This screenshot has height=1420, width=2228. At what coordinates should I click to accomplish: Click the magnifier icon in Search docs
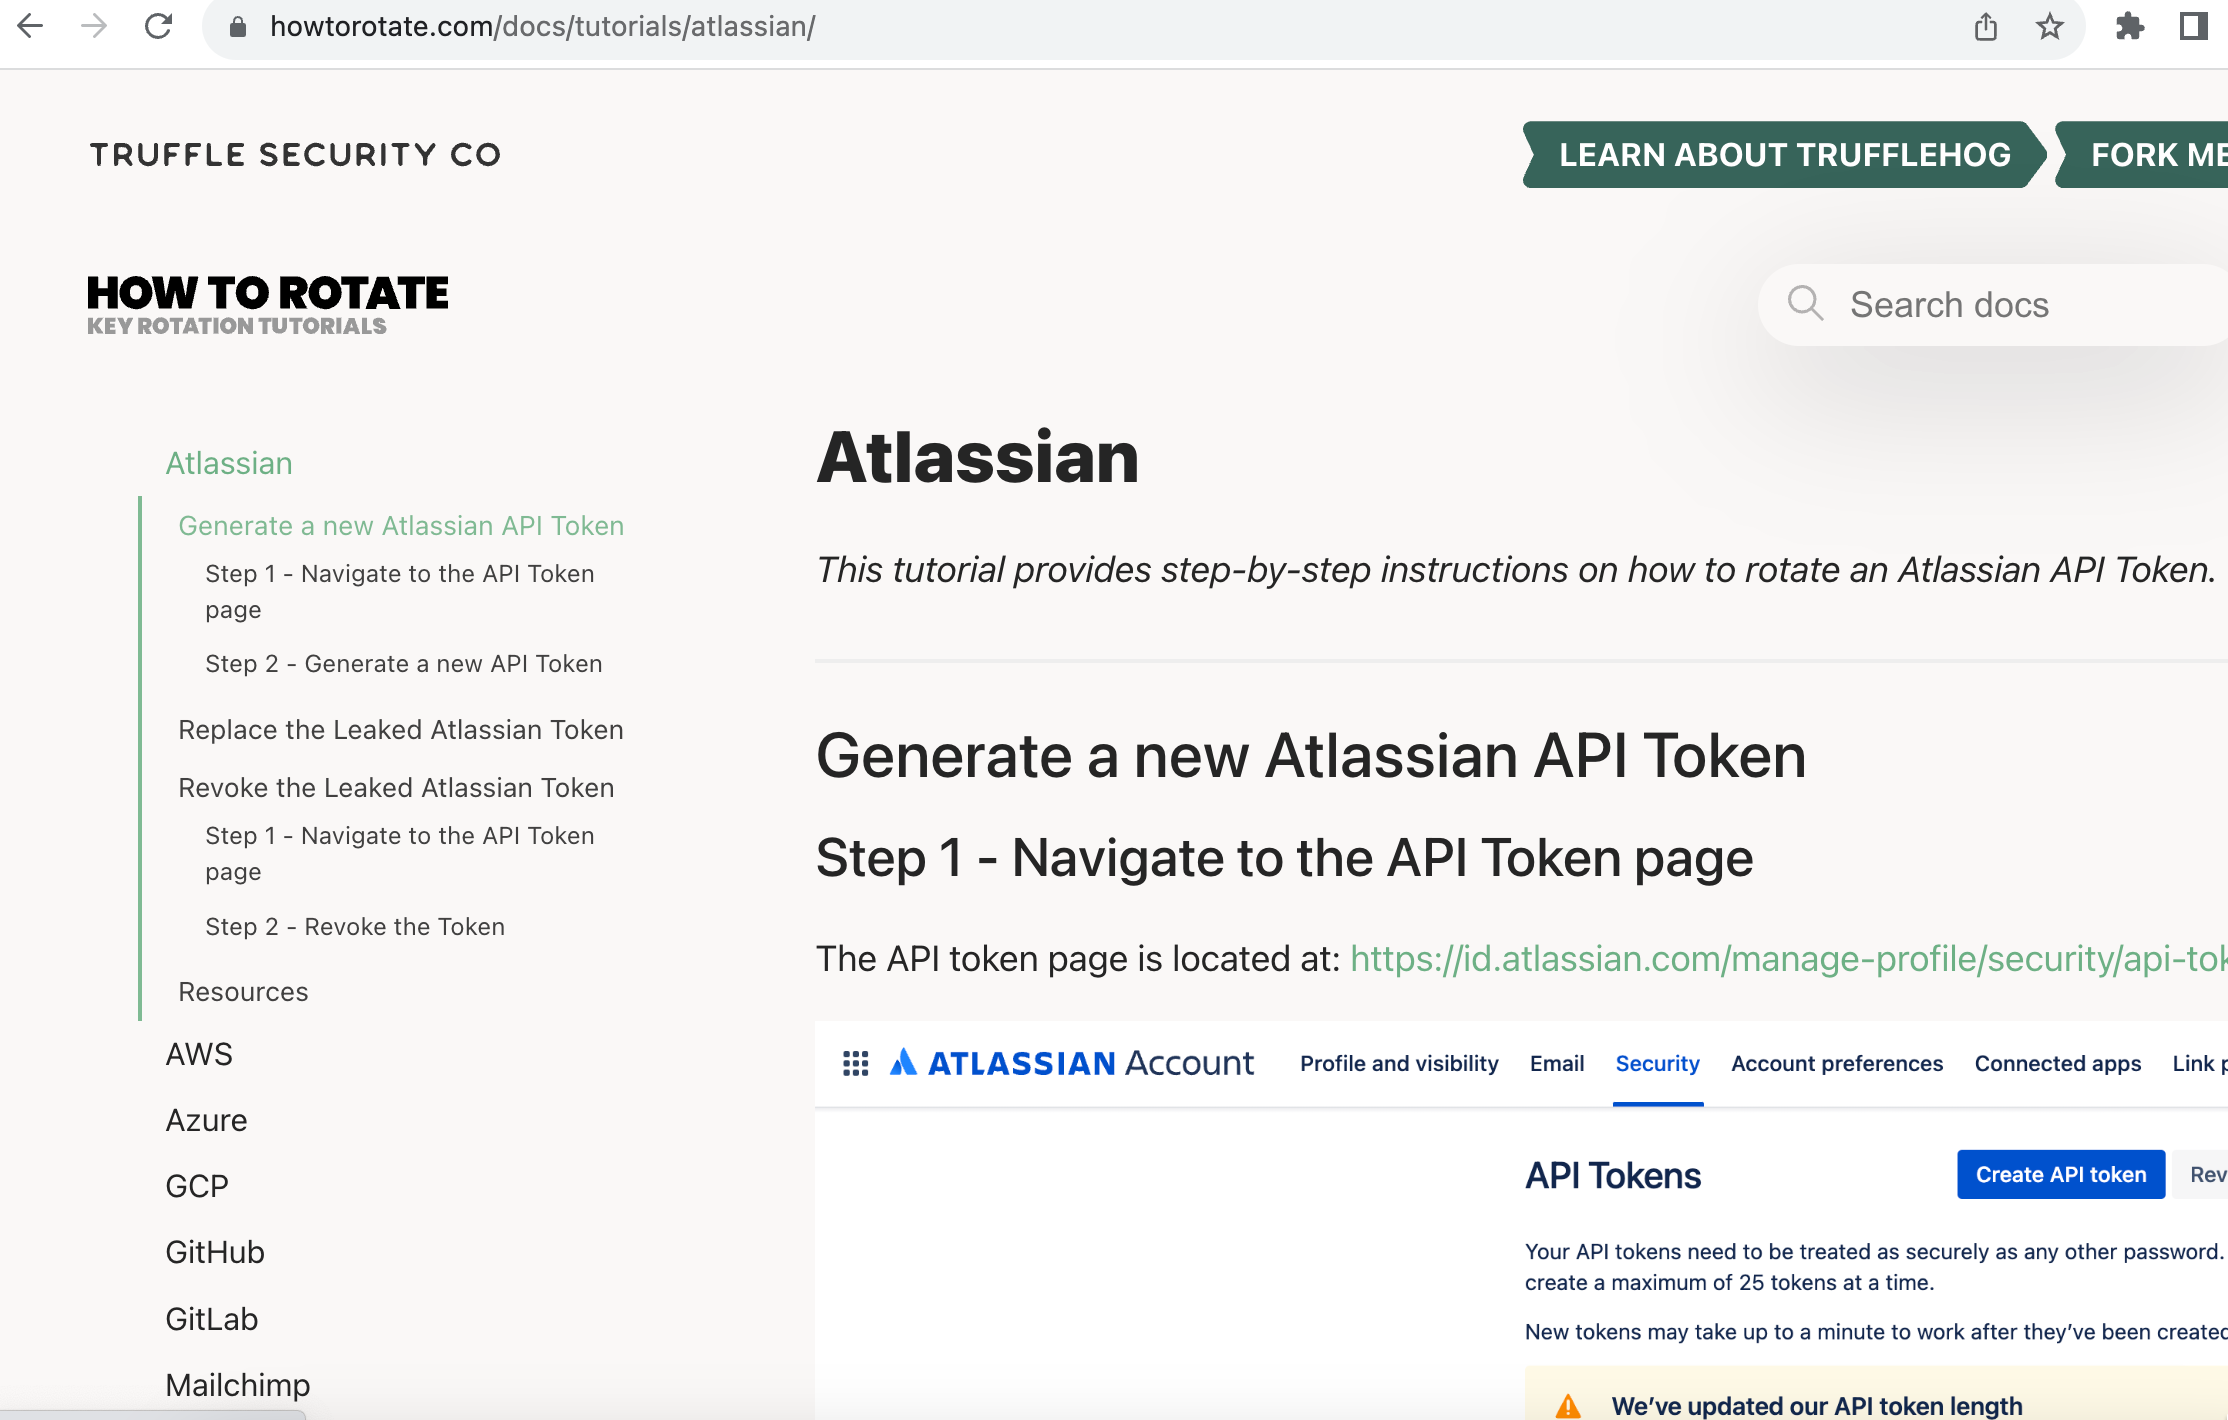tap(1805, 303)
